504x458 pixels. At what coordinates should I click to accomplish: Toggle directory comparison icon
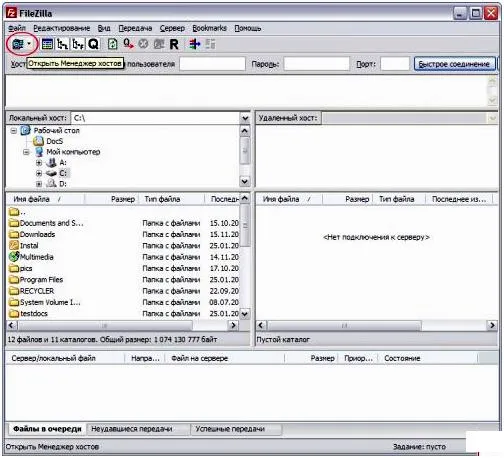coord(210,44)
